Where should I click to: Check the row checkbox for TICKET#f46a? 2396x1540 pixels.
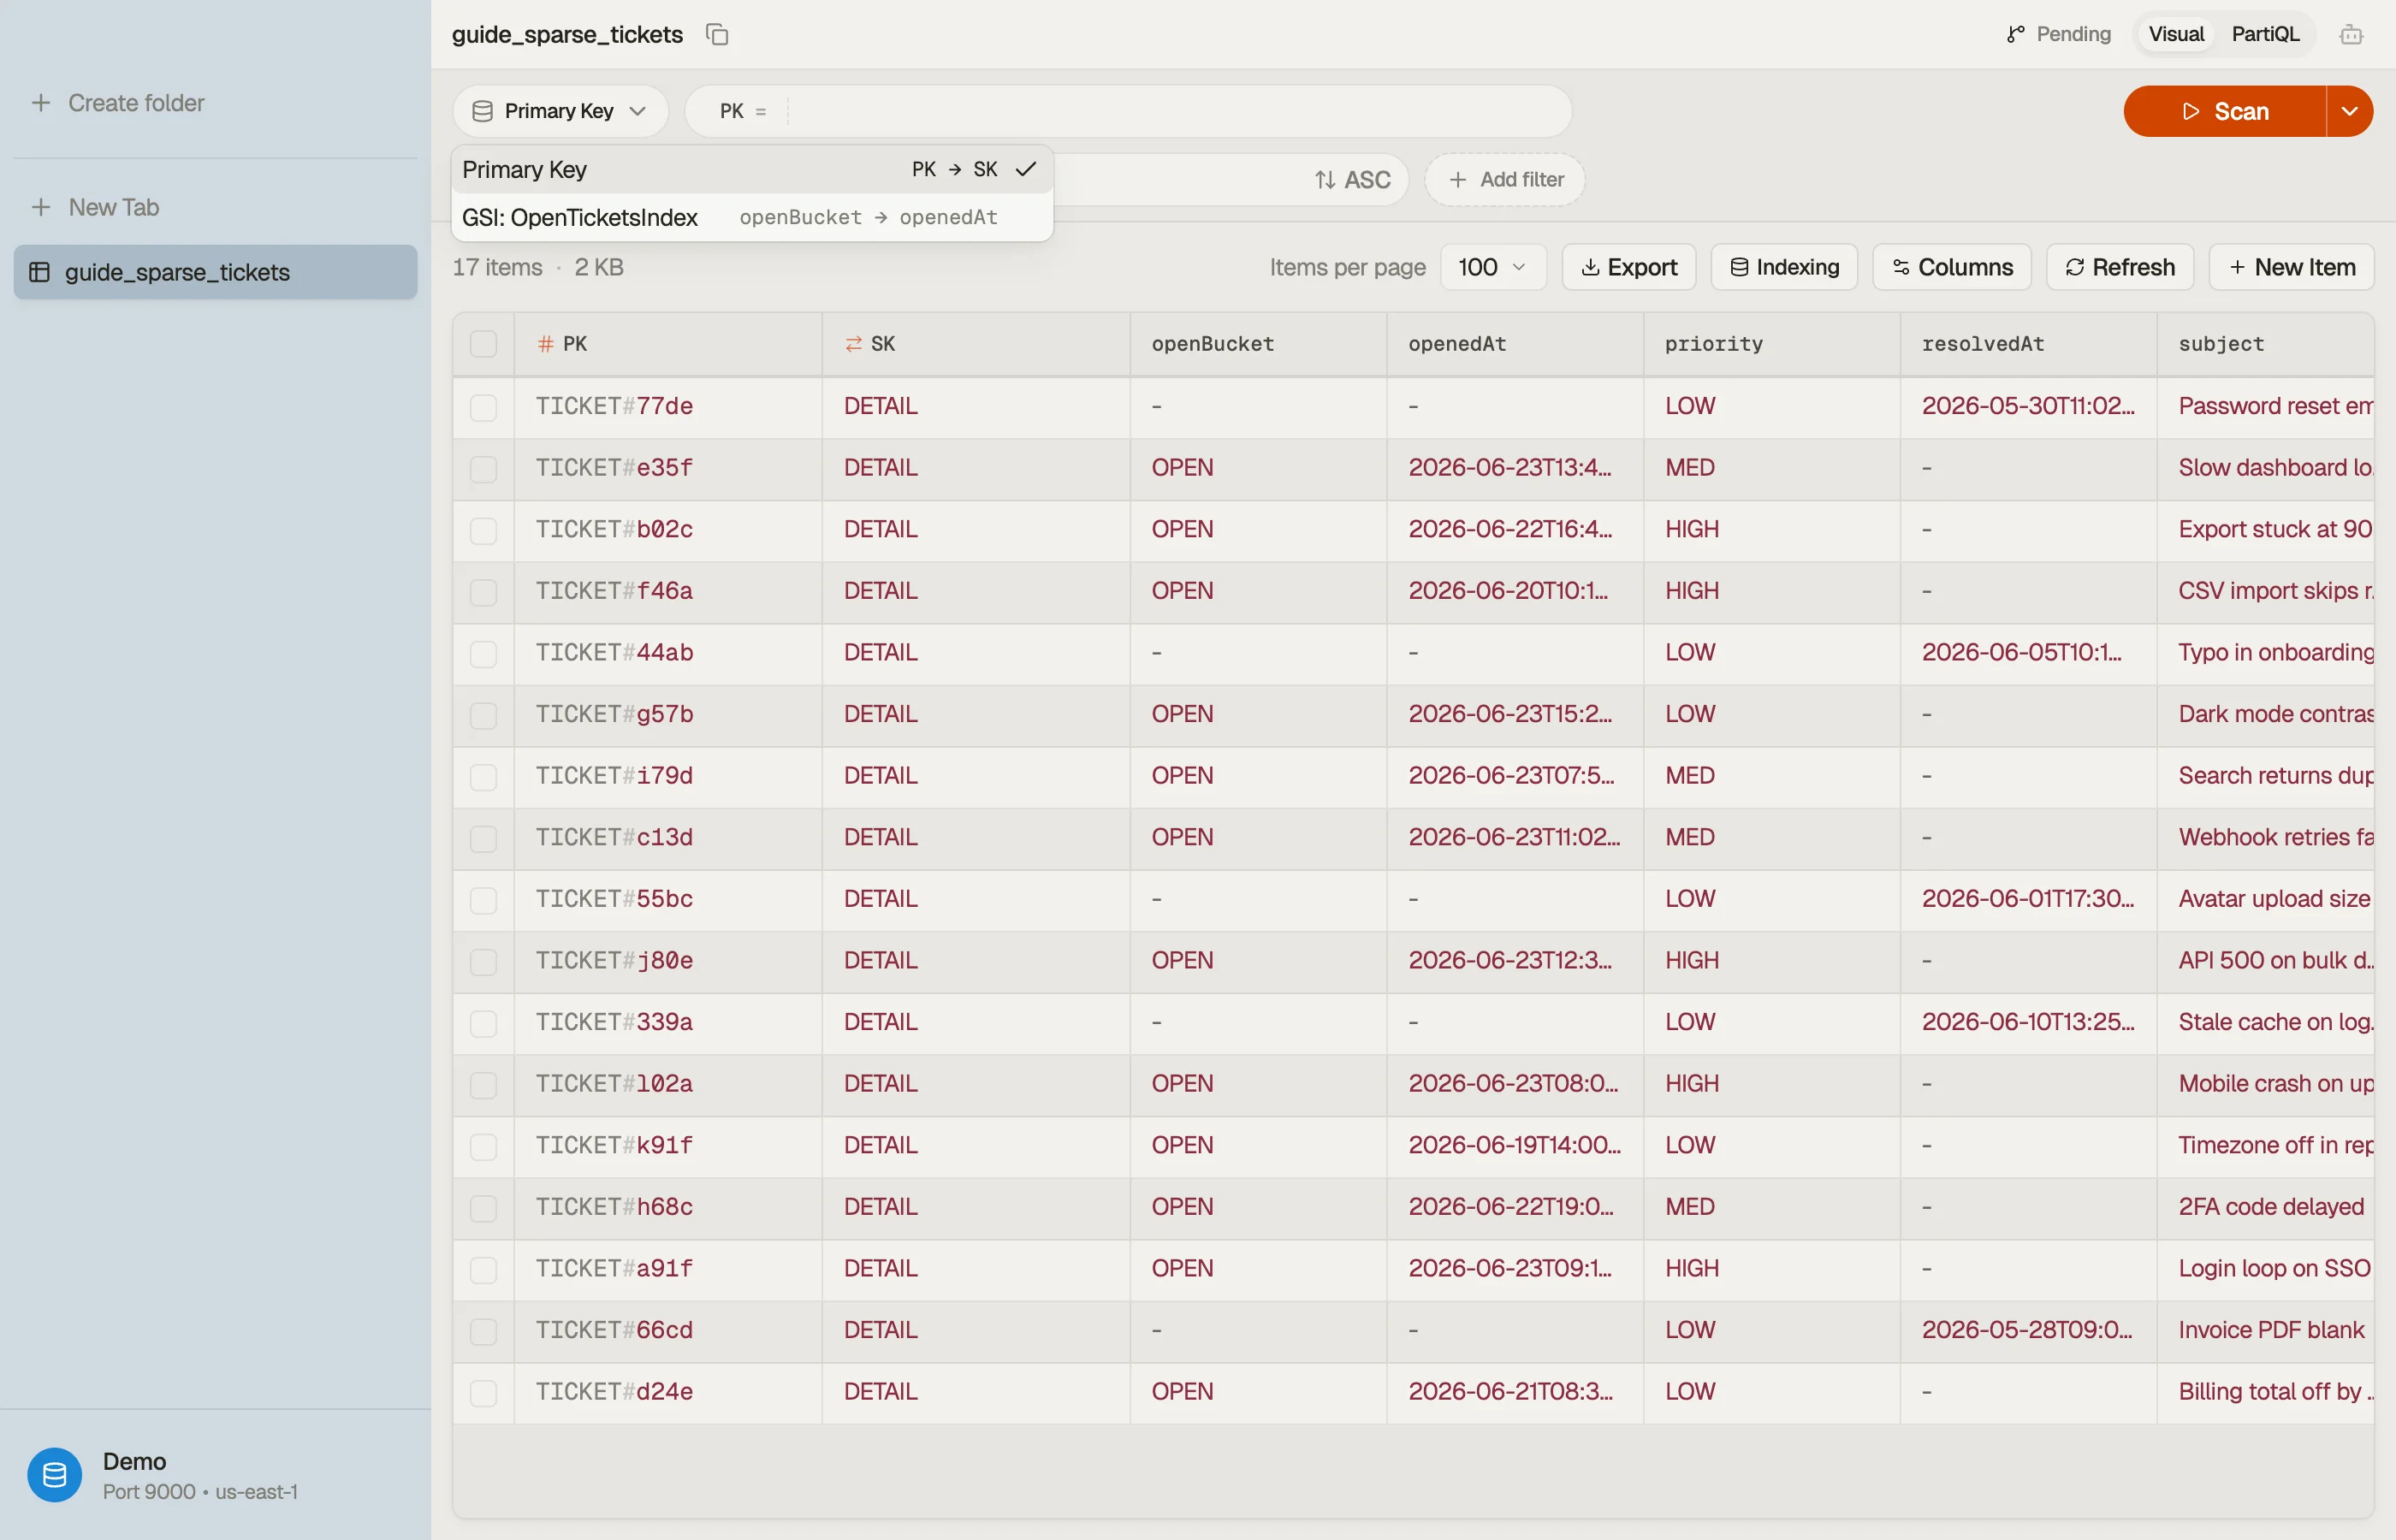click(483, 592)
